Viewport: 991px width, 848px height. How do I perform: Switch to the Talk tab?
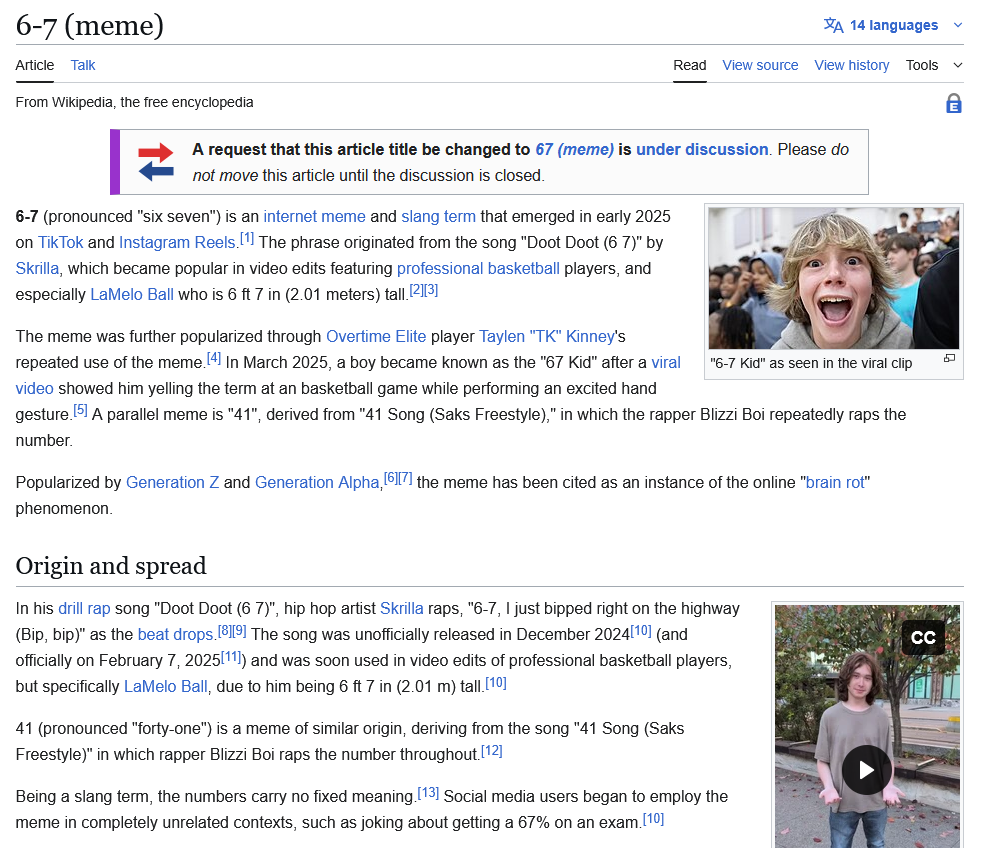[x=83, y=65]
